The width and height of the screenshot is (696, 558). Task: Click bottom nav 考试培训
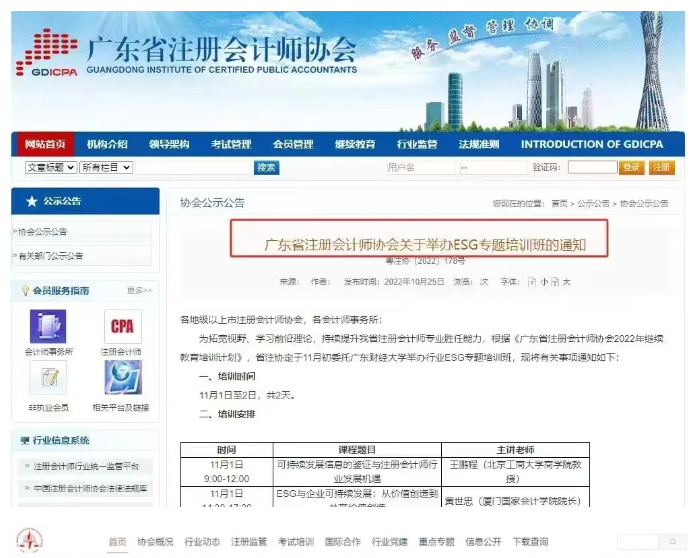click(x=296, y=542)
